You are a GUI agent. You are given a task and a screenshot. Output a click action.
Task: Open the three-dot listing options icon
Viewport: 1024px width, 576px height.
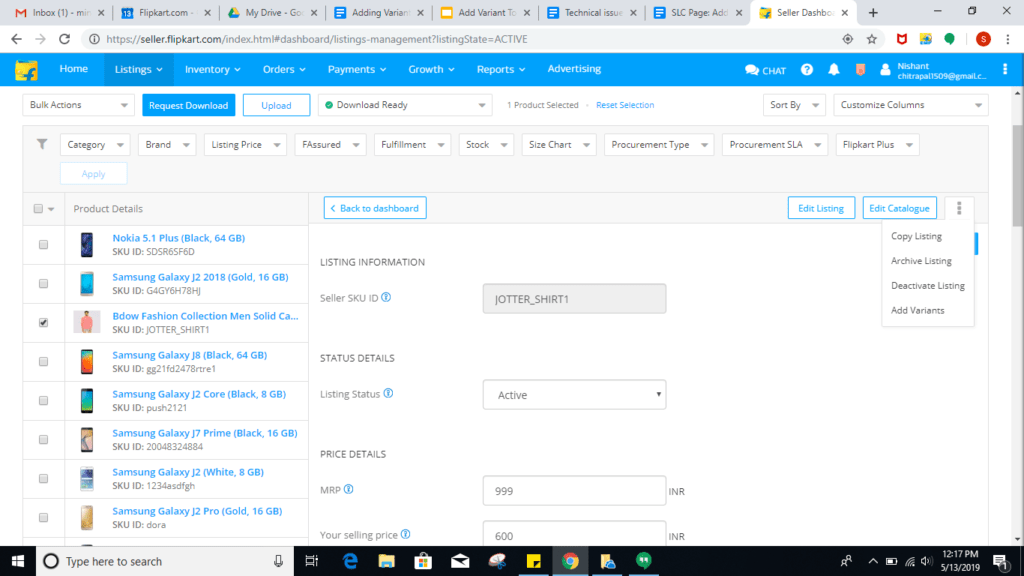(x=959, y=208)
